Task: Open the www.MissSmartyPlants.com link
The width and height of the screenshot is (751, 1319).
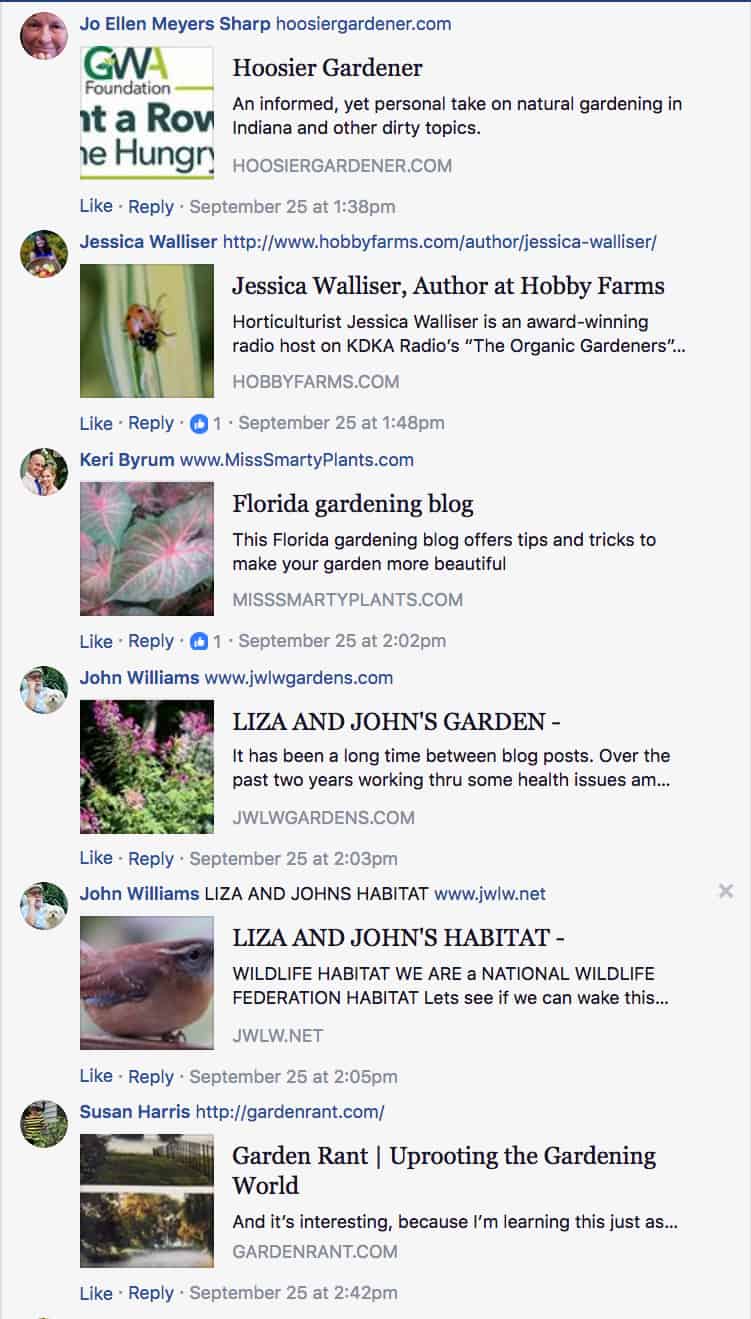Action: (x=297, y=460)
